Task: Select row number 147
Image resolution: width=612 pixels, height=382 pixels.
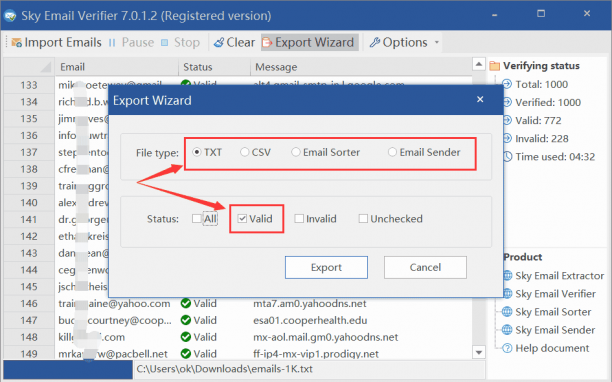Action: 29,320
